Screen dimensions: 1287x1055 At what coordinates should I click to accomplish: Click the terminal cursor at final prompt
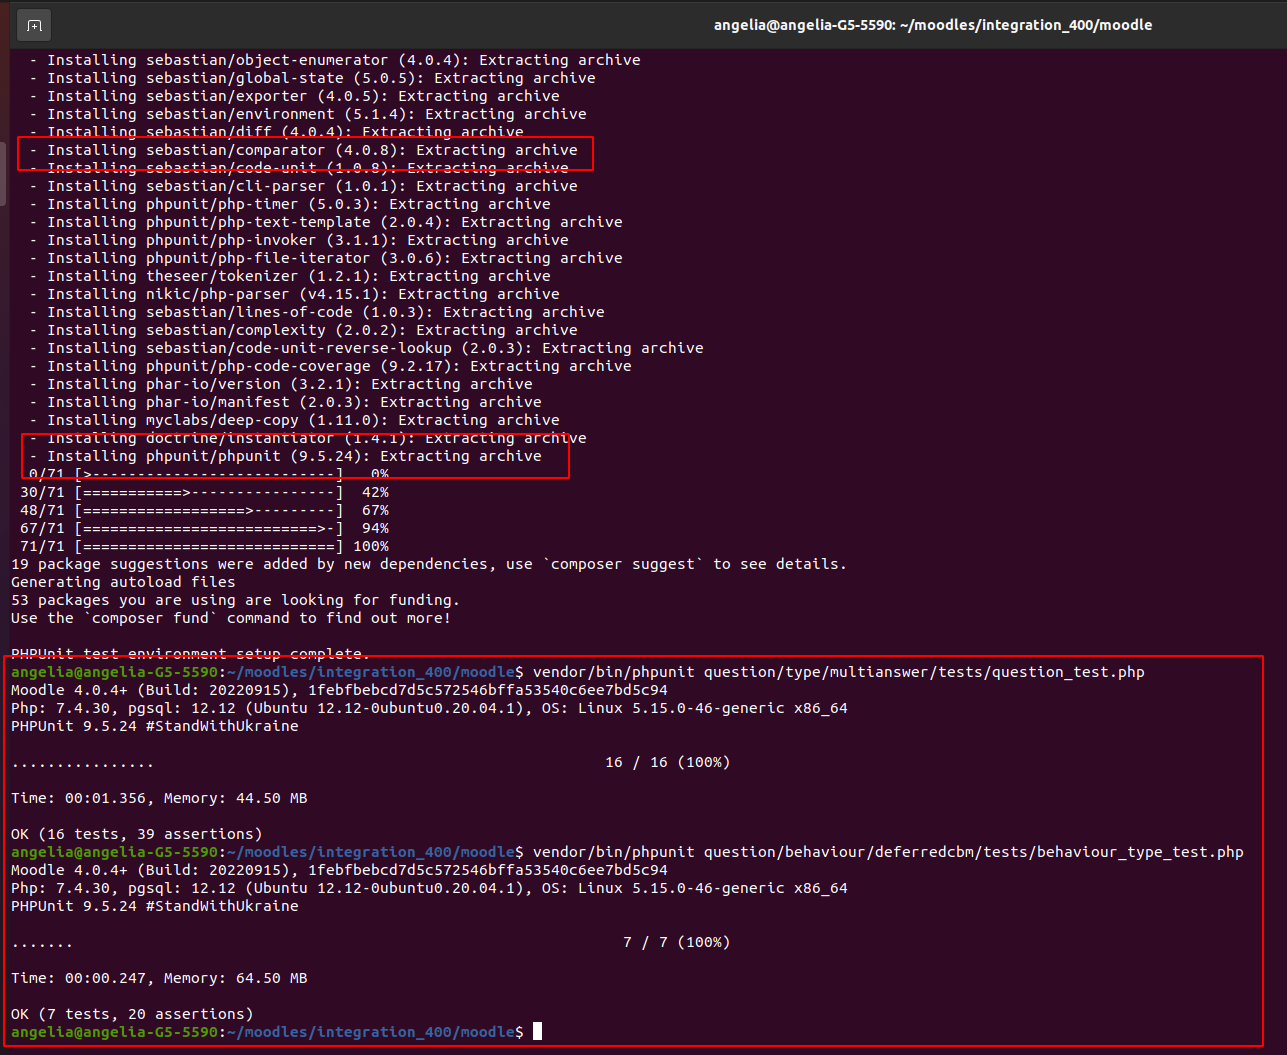(x=537, y=1031)
